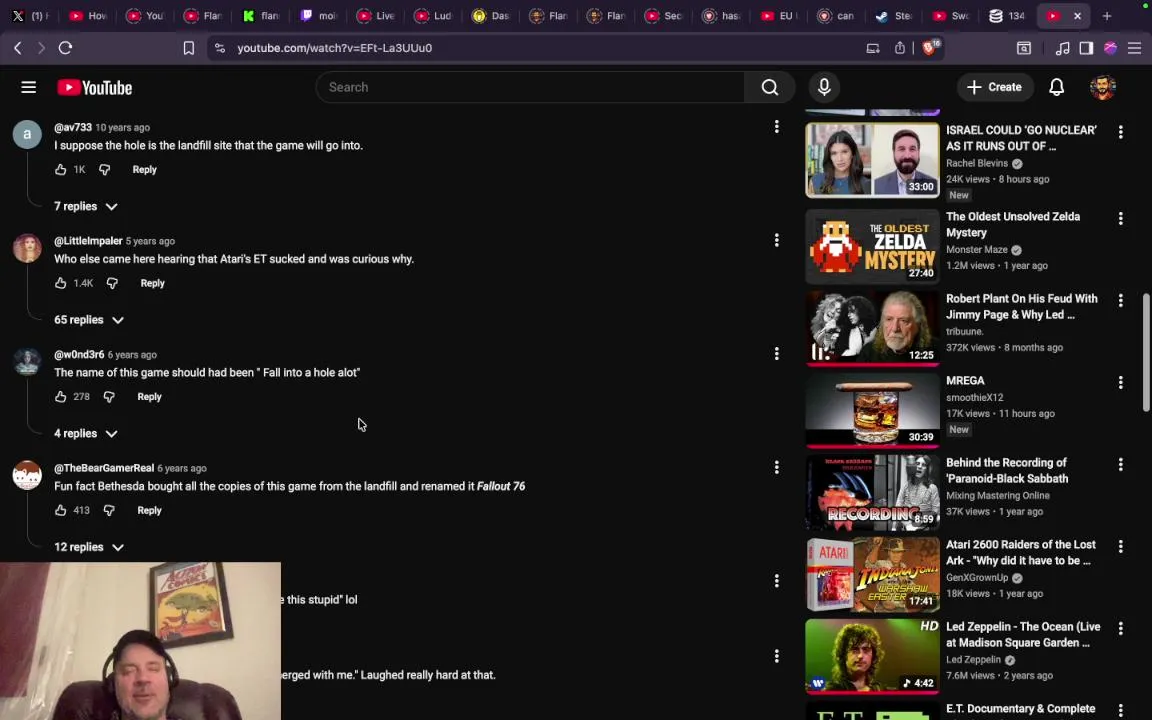The height and width of the screenshot is (720, 1152).
Task: Open notifications bell
Action: pyautogui.click(x=1056, y=87)
